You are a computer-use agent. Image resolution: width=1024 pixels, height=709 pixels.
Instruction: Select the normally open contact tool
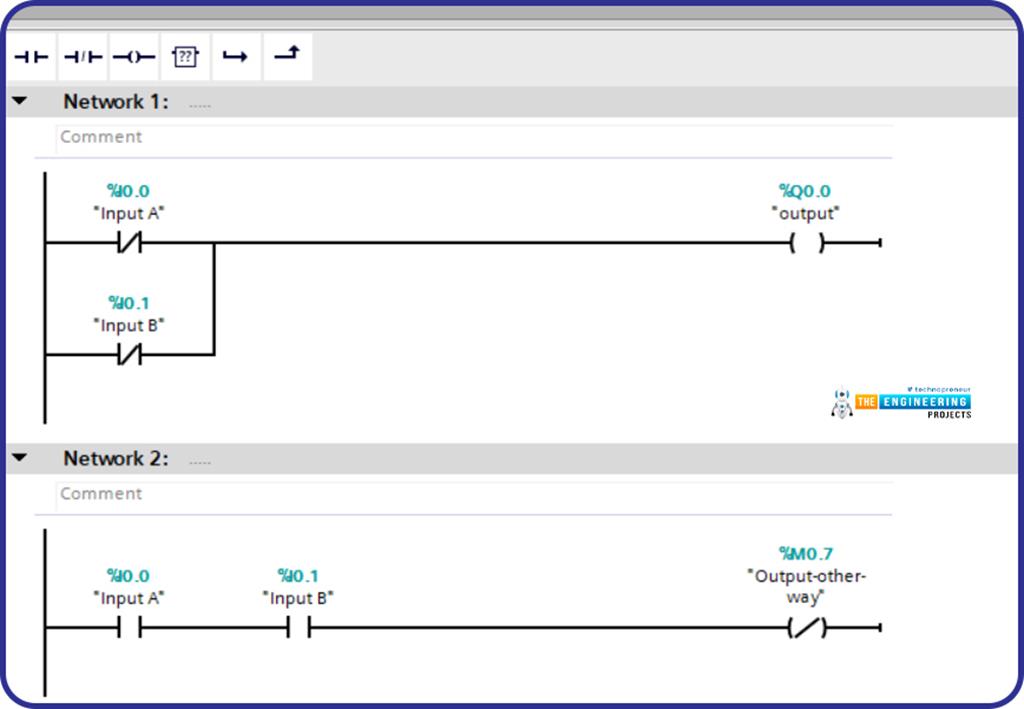coord(31,57)
